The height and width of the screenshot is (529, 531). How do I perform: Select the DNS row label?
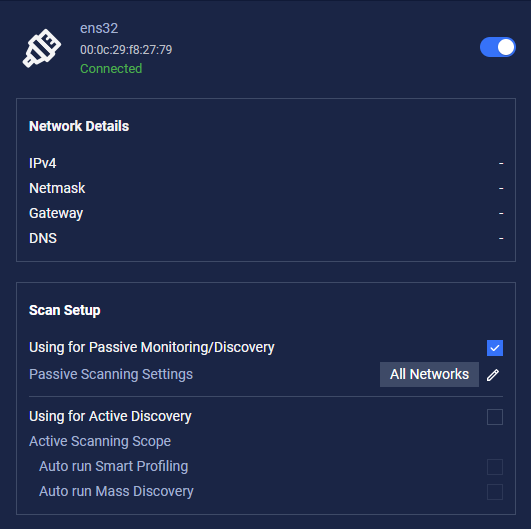point(43,238)
